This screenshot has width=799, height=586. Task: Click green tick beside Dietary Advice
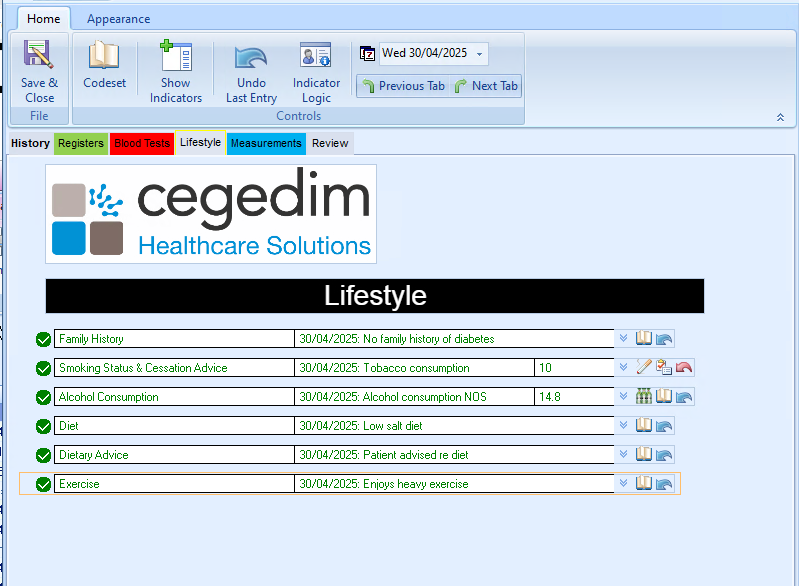(x=43, y=456)
